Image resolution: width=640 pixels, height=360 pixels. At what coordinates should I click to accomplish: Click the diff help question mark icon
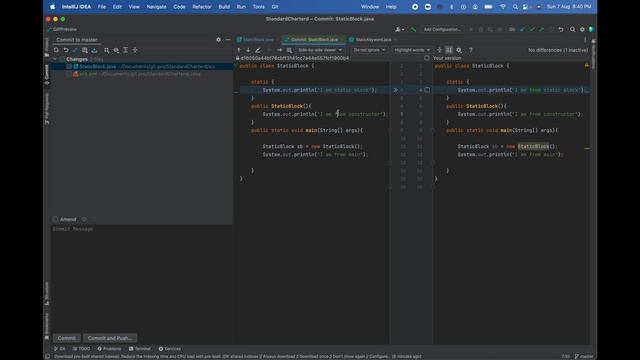click(x=471, y=50)
